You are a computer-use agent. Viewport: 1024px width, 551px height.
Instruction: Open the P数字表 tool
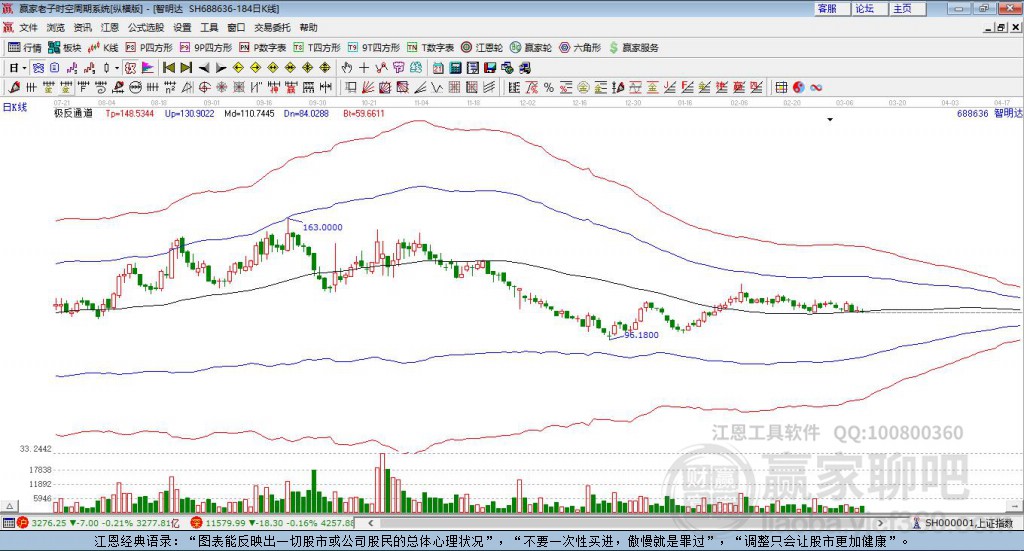tap(263, 48)
